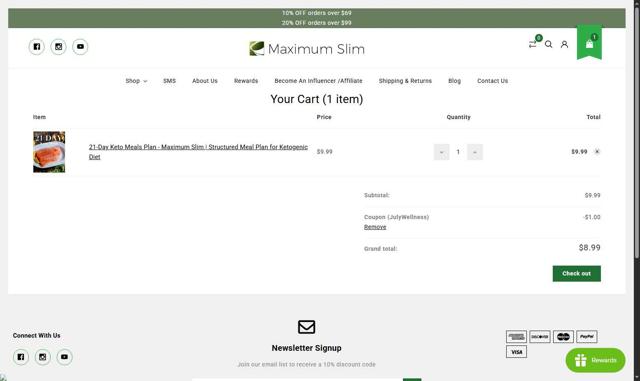Open the header Facebook icon

pyautogui.click(x=37, y=47)
